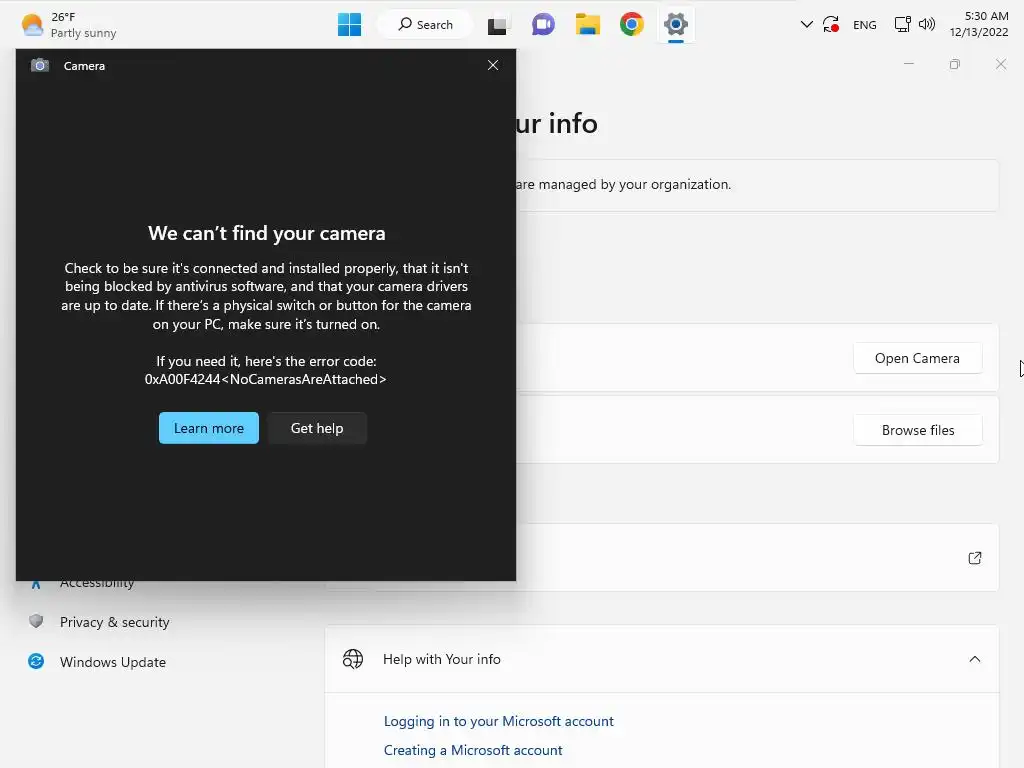1024x768 pixels.
Task: Click Get help in Camera dialog
Action: (317, 428)
